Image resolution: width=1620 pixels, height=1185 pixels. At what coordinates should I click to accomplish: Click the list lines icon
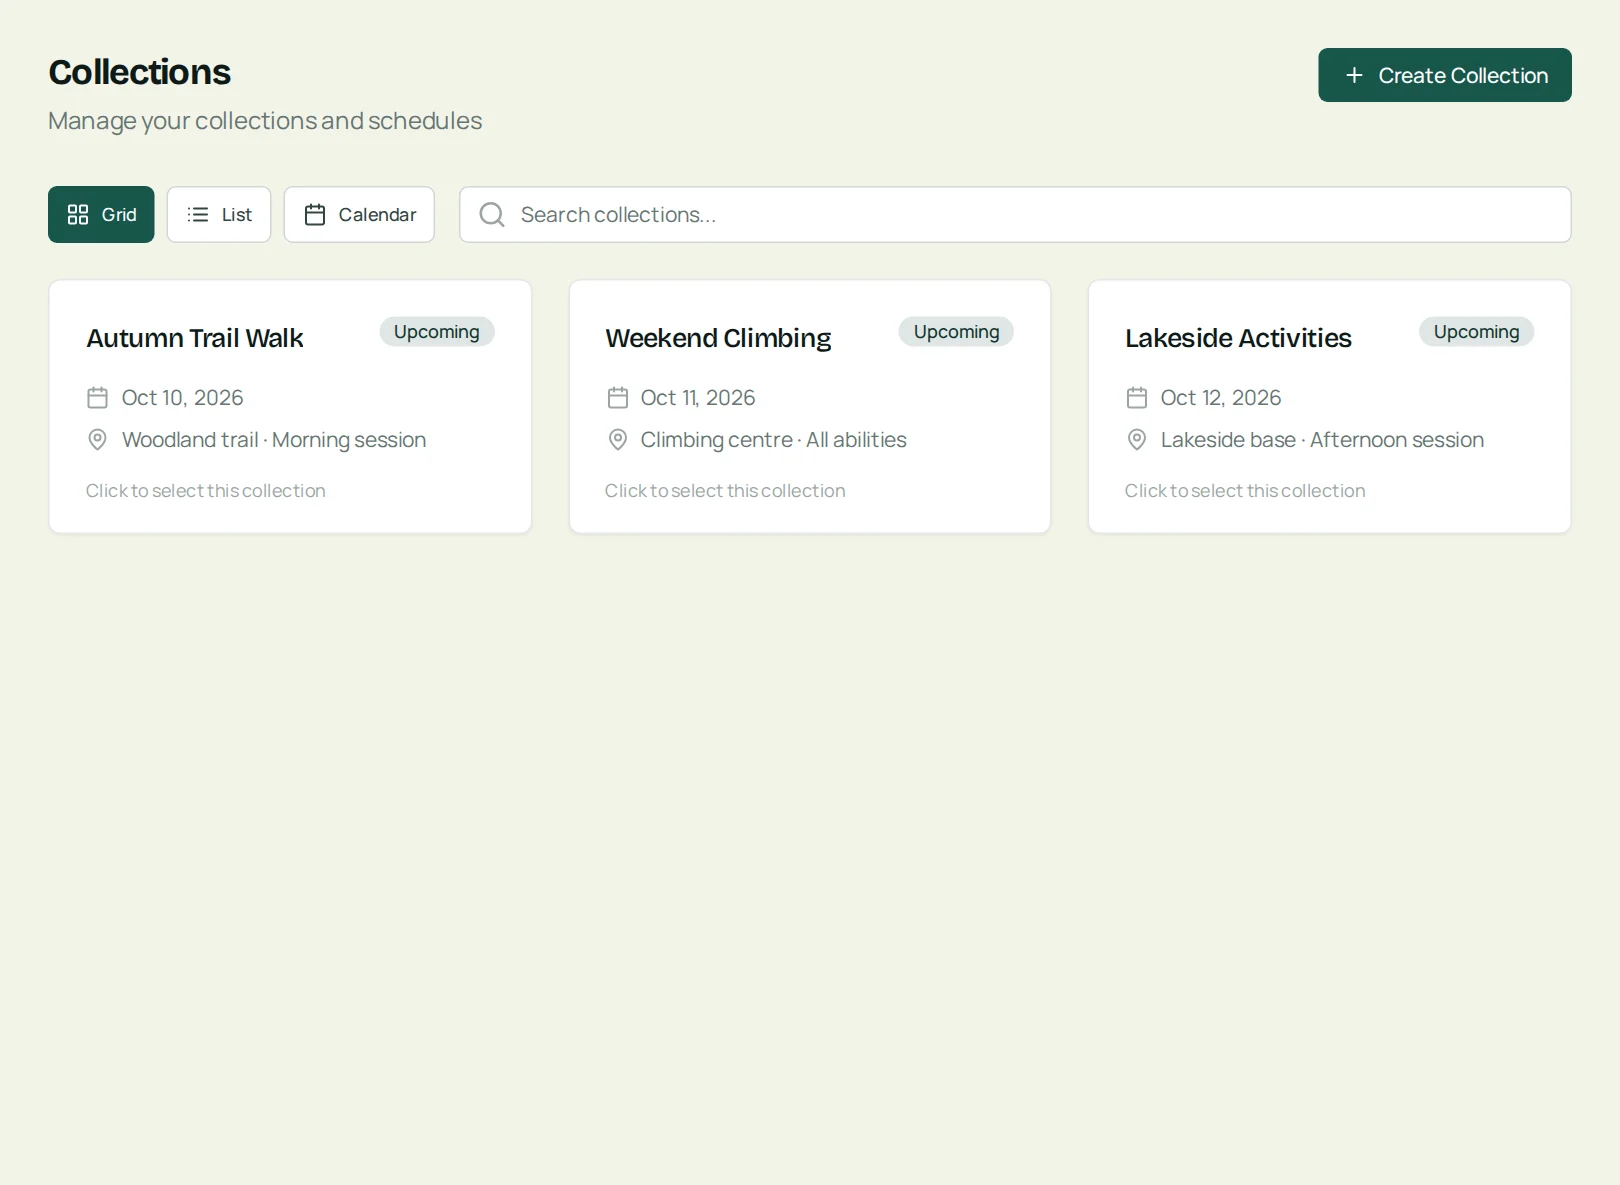[x=198, y=214]
